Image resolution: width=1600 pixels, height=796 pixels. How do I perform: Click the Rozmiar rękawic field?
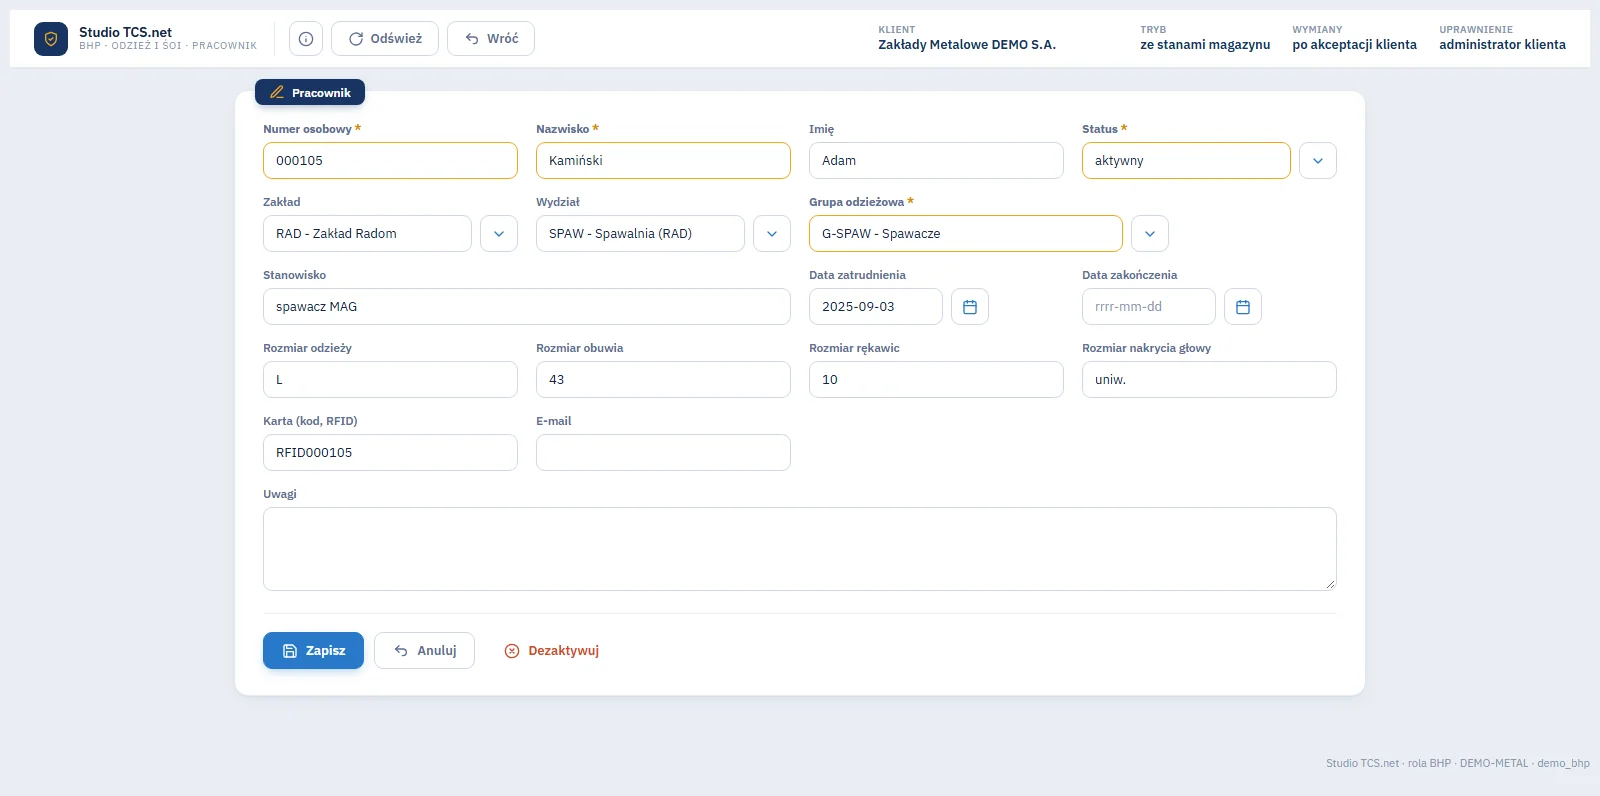pos(936,380)
